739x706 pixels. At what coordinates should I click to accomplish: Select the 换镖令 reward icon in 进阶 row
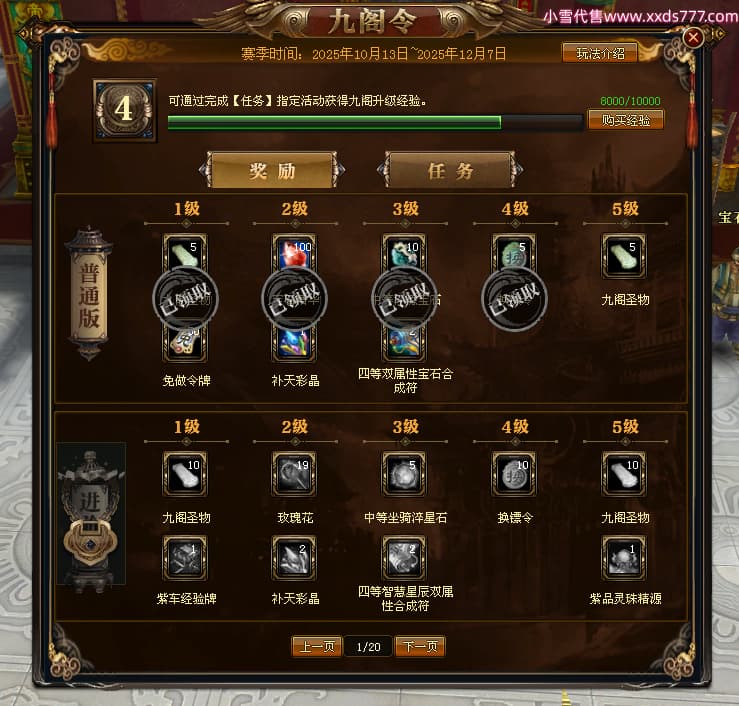tap(514, 474)
